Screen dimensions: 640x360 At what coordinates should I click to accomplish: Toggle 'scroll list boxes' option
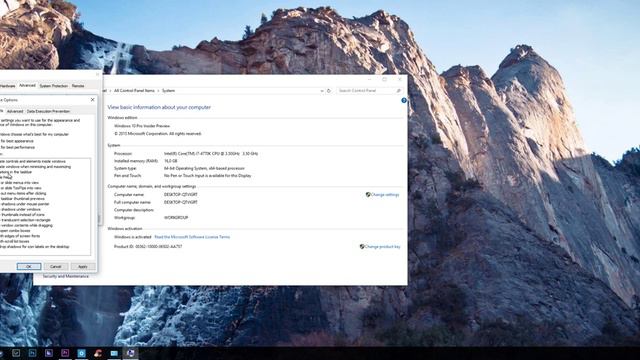(15, 241)
